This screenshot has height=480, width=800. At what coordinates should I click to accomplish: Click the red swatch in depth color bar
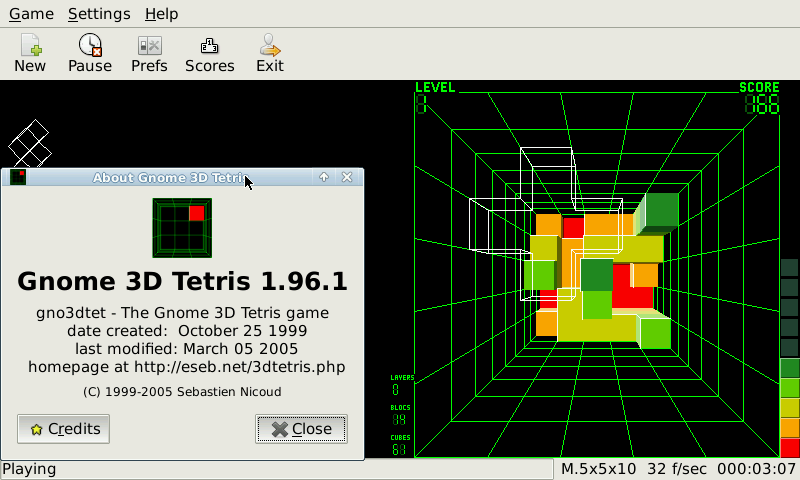pos(790,448)
